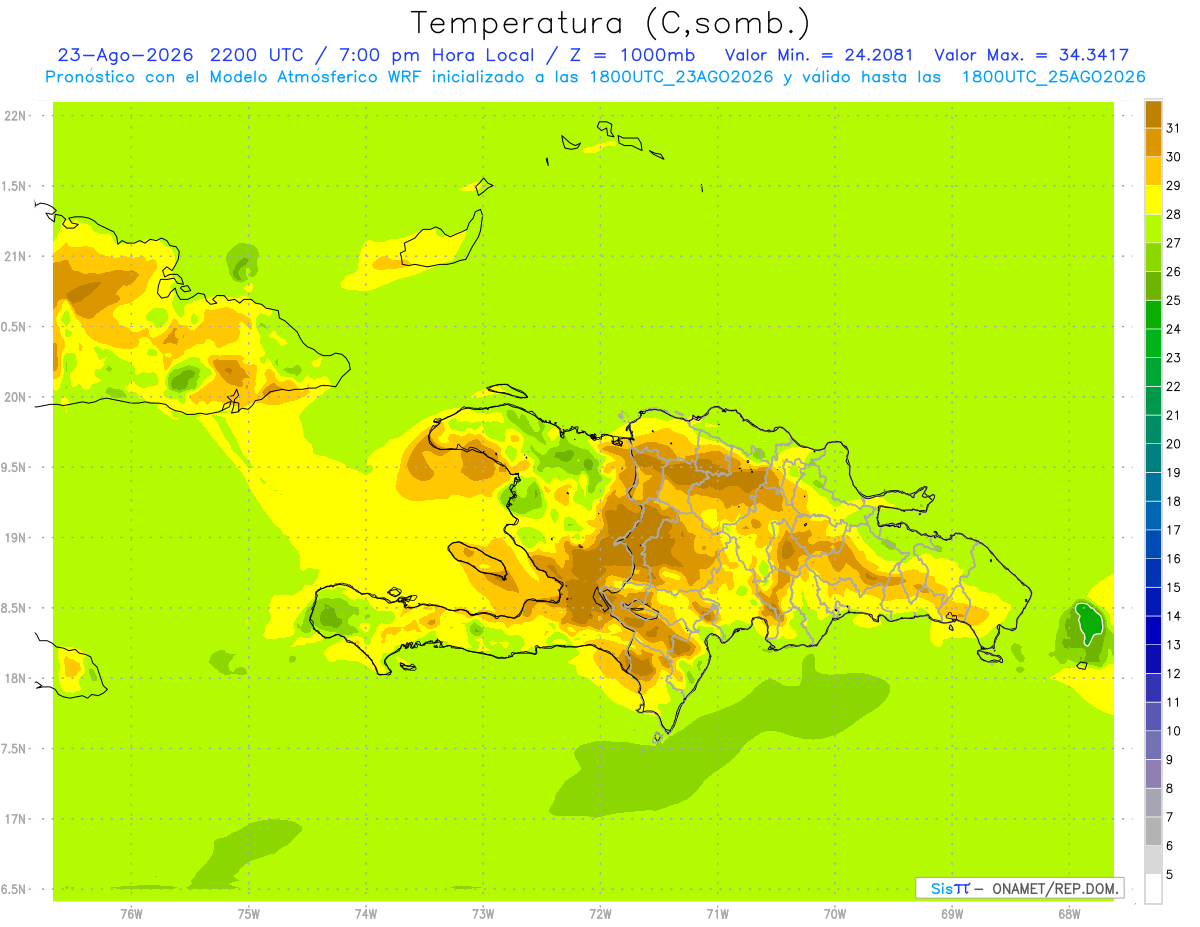
Task: Click "Valor Max. = 34.3417"
Action: click(1032, 55)
